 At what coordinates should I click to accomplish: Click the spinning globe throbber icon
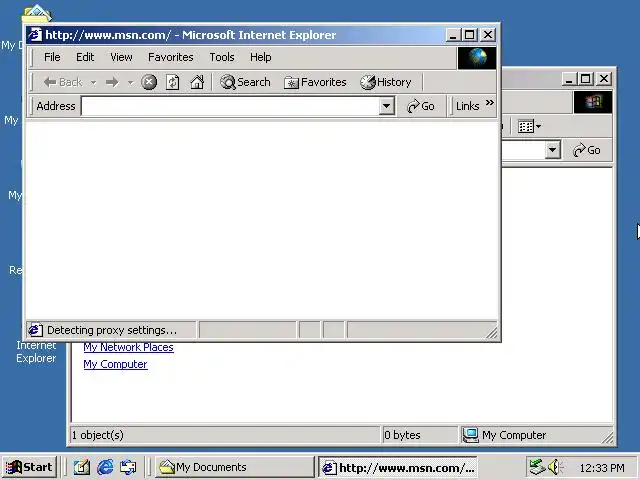tap(477, 58)
